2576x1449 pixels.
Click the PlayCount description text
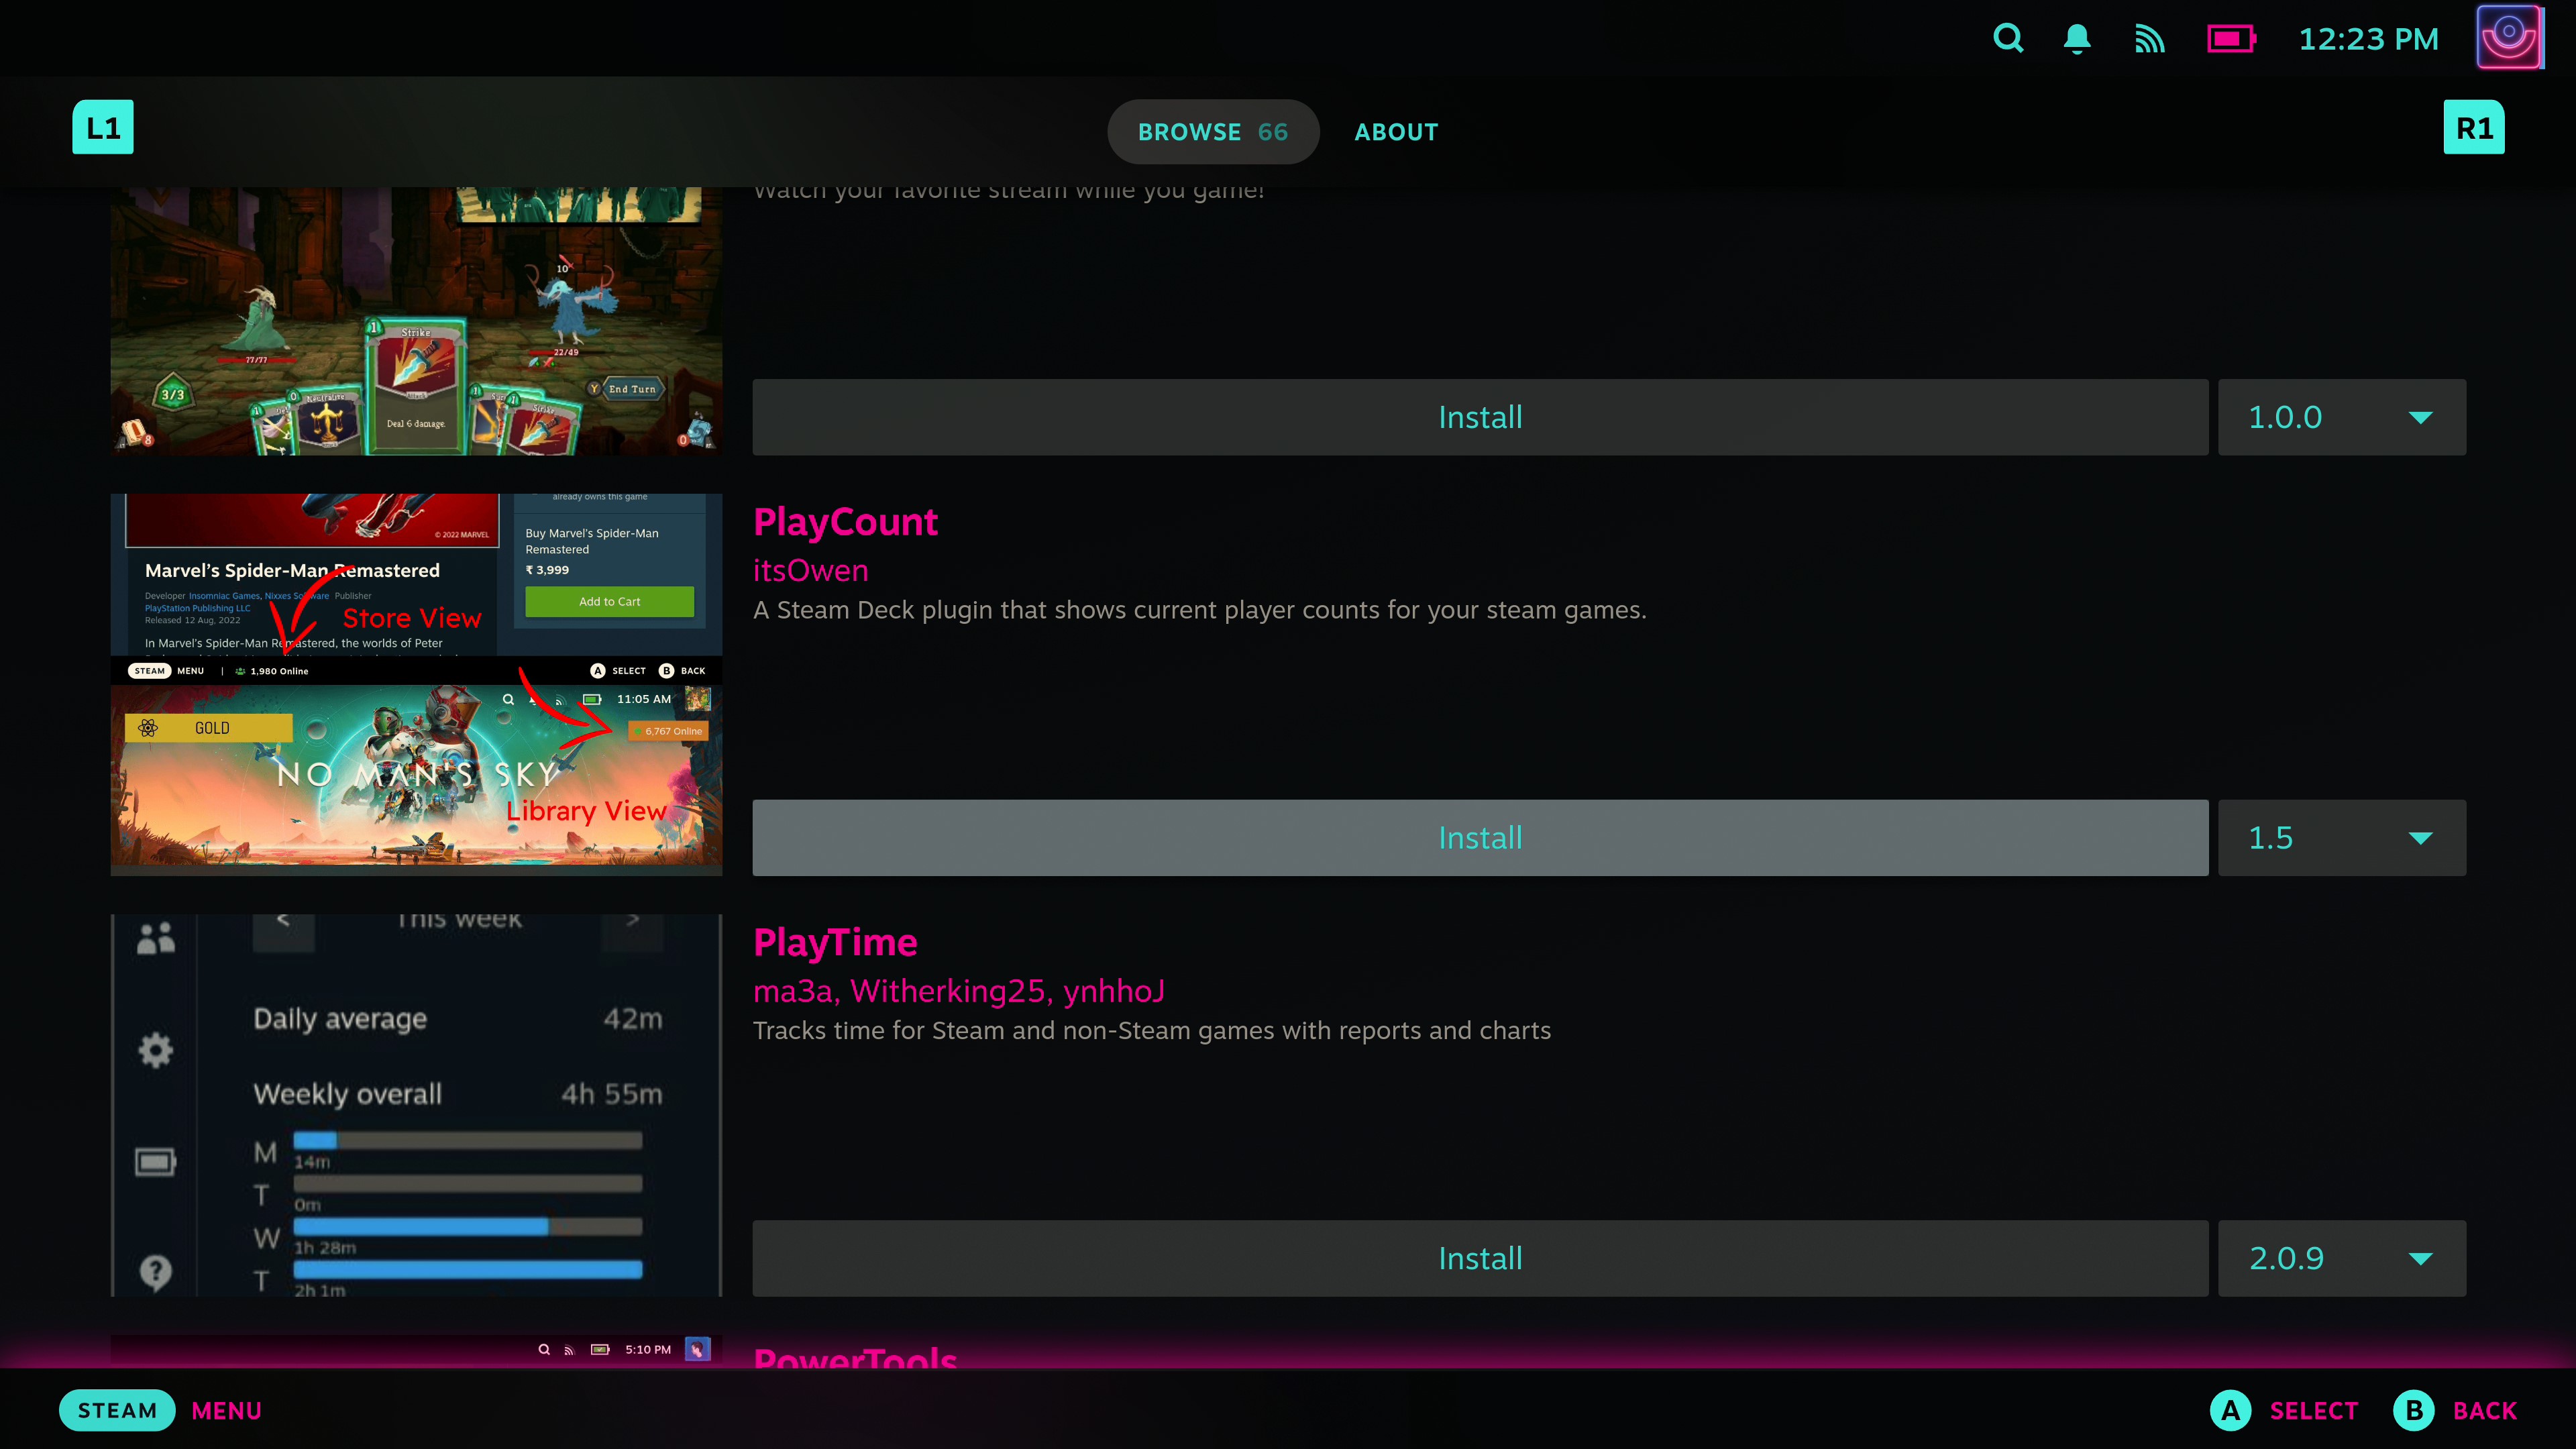tap(1199, 610)
